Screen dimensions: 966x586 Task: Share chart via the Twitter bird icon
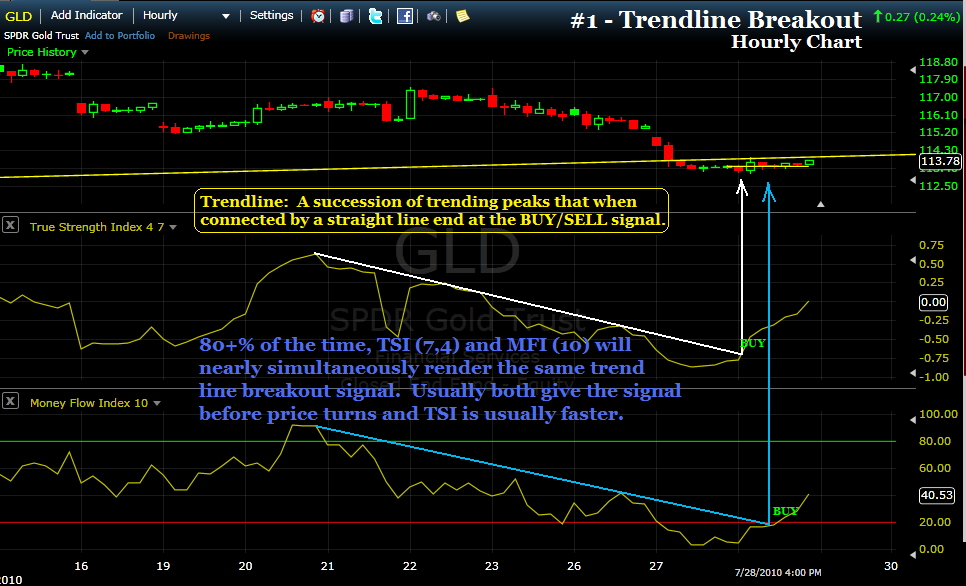(375, 16)
